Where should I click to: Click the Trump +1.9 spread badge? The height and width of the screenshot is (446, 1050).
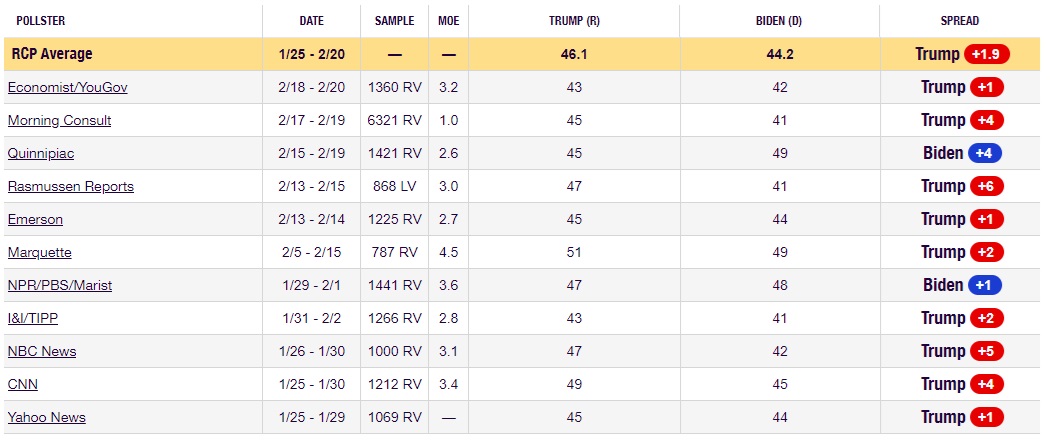986,54
